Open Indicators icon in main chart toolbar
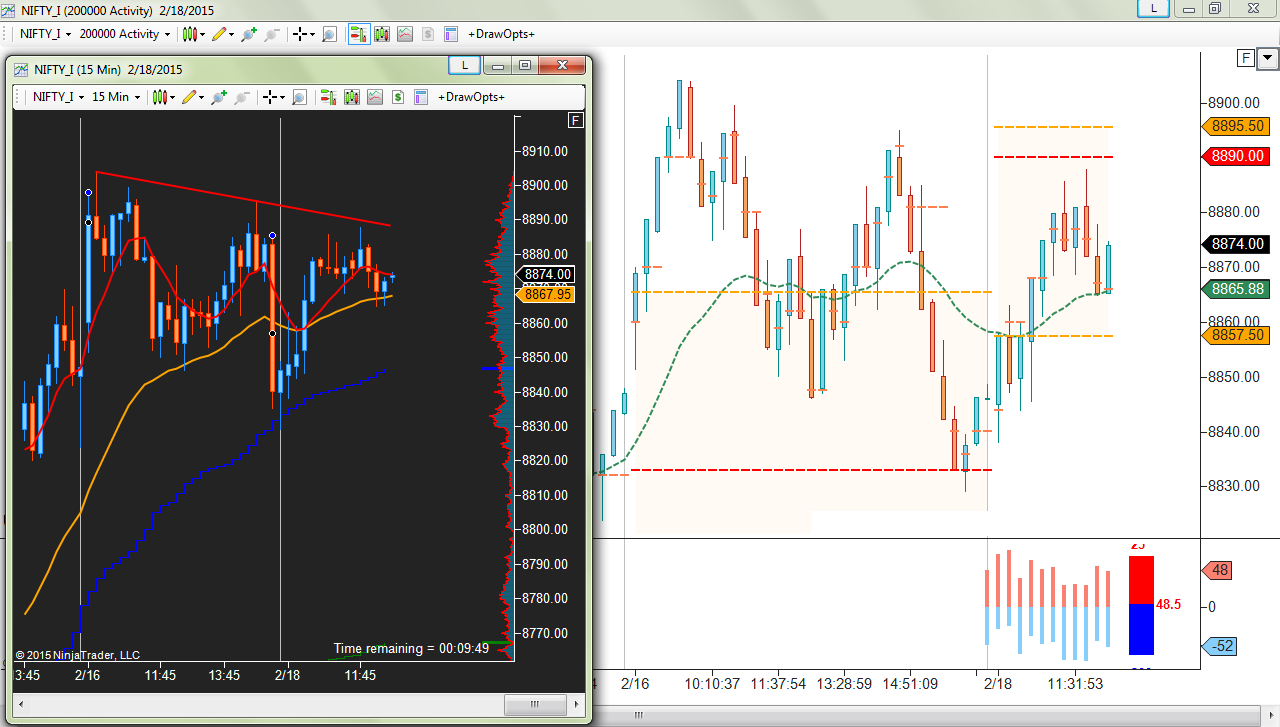The height and width of the screenshot is (727, 1280). tap(404, 34)
